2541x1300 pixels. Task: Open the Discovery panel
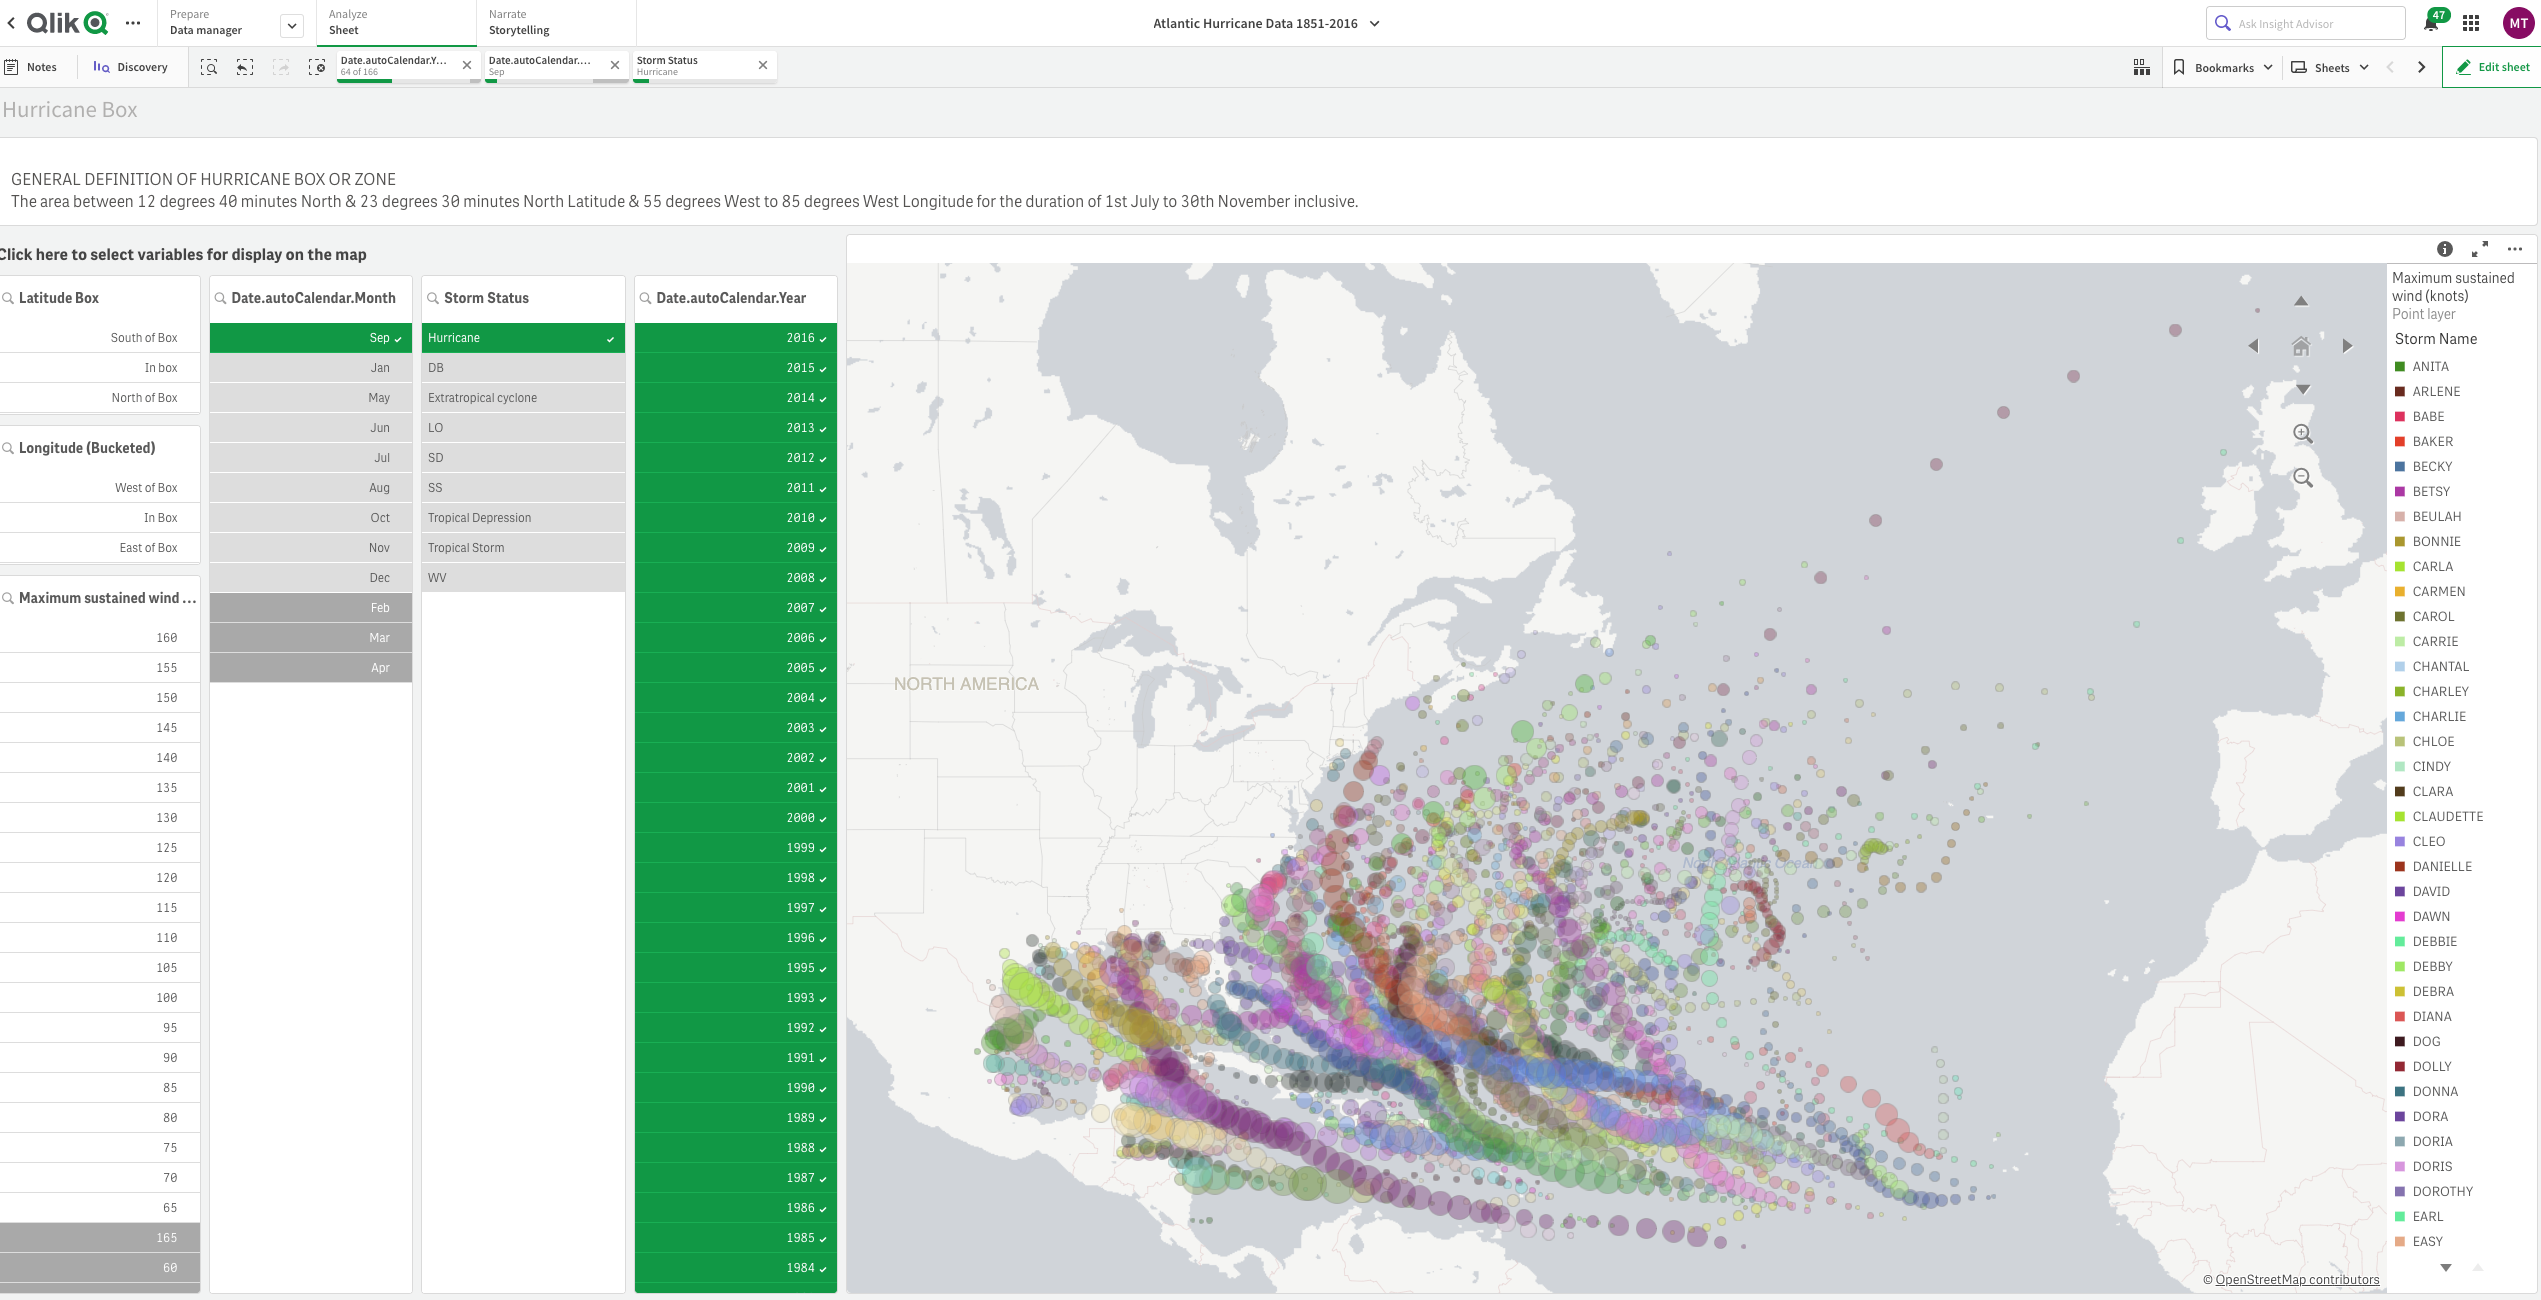(131, 66)
